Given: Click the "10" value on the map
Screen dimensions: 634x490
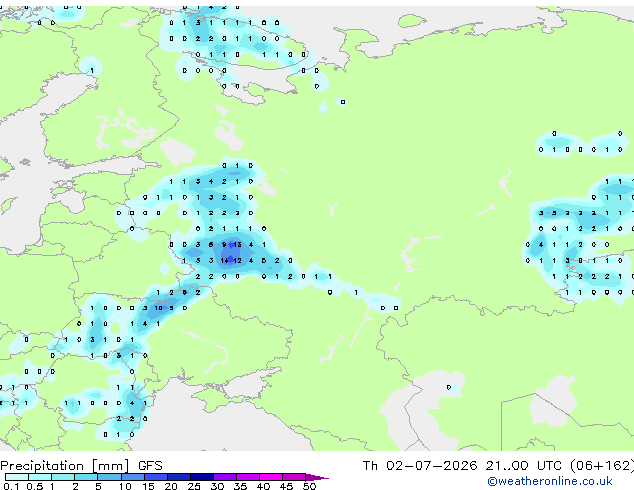Looking at the screenshot, I should pos(158,308).
